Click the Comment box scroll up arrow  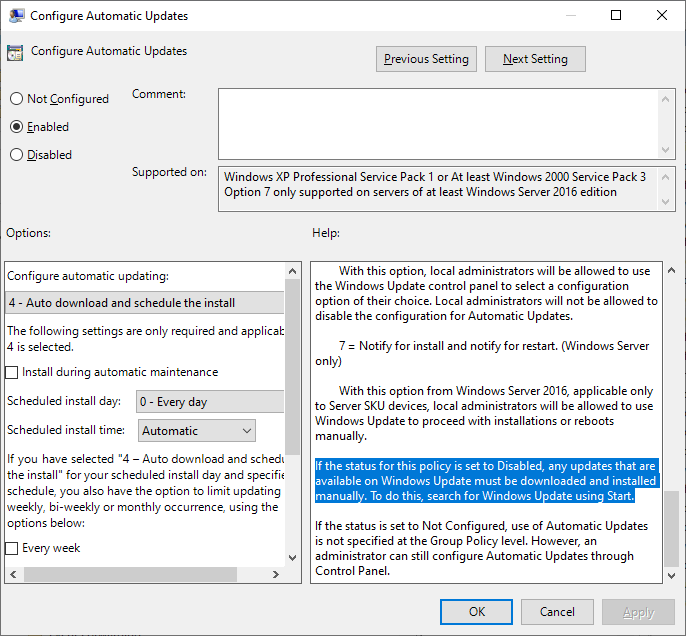[665, 99]
